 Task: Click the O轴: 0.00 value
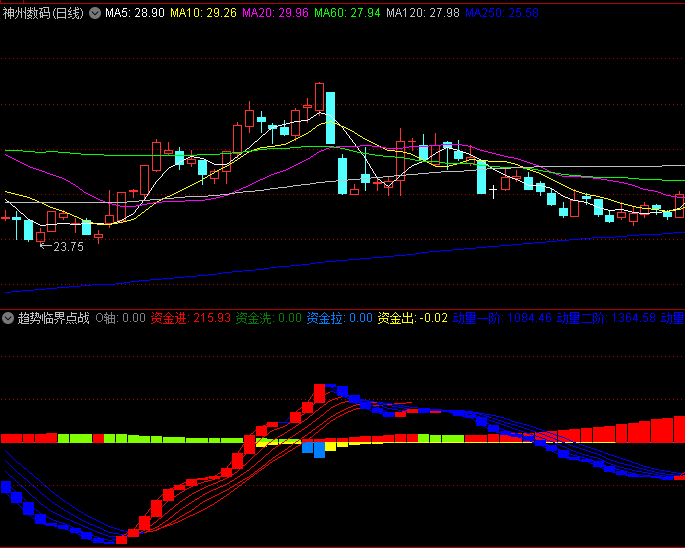coord(121,318)
